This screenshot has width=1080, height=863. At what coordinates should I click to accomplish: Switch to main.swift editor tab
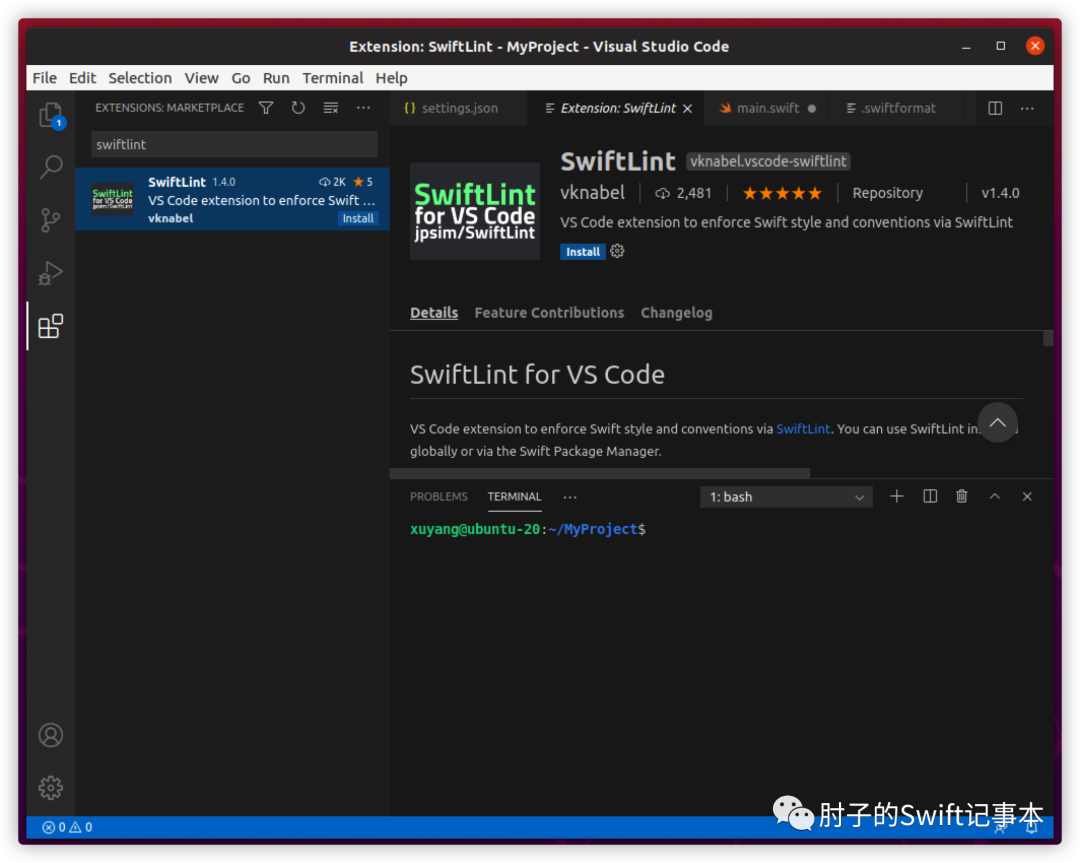pos(767,108)
